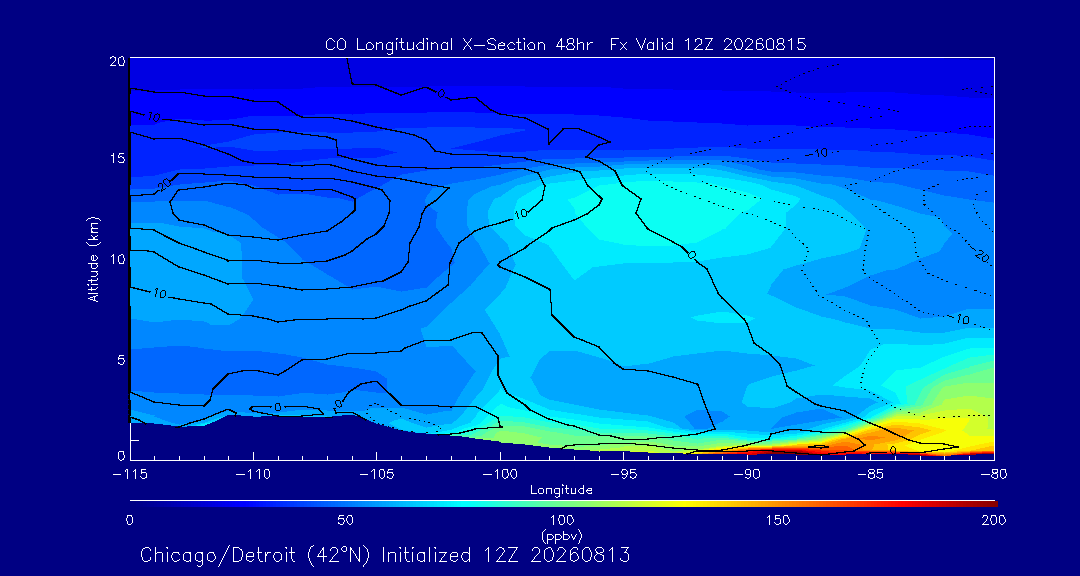This screenshot has height=576, width=1080.
Task: Click the 20 contour label near -114 longitude
Action: [164, 185]
